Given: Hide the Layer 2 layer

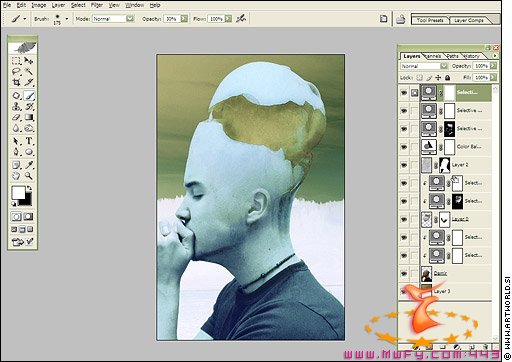Looking at the screenshot, I should (x=404, y=165).
